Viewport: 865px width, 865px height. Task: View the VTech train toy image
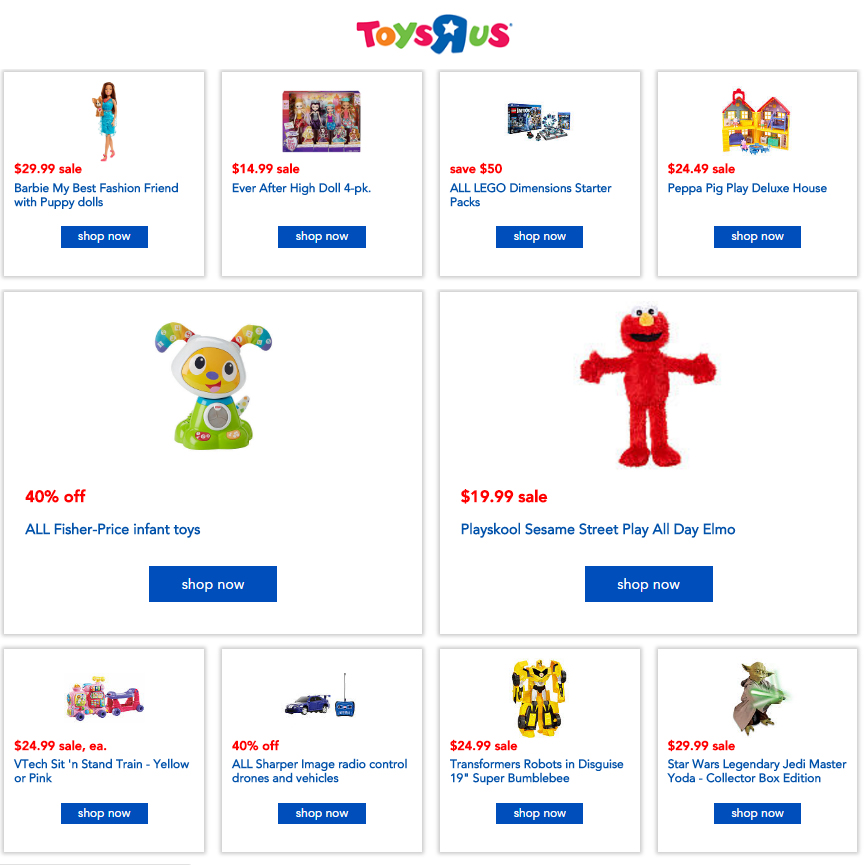(x=105, y=698)
